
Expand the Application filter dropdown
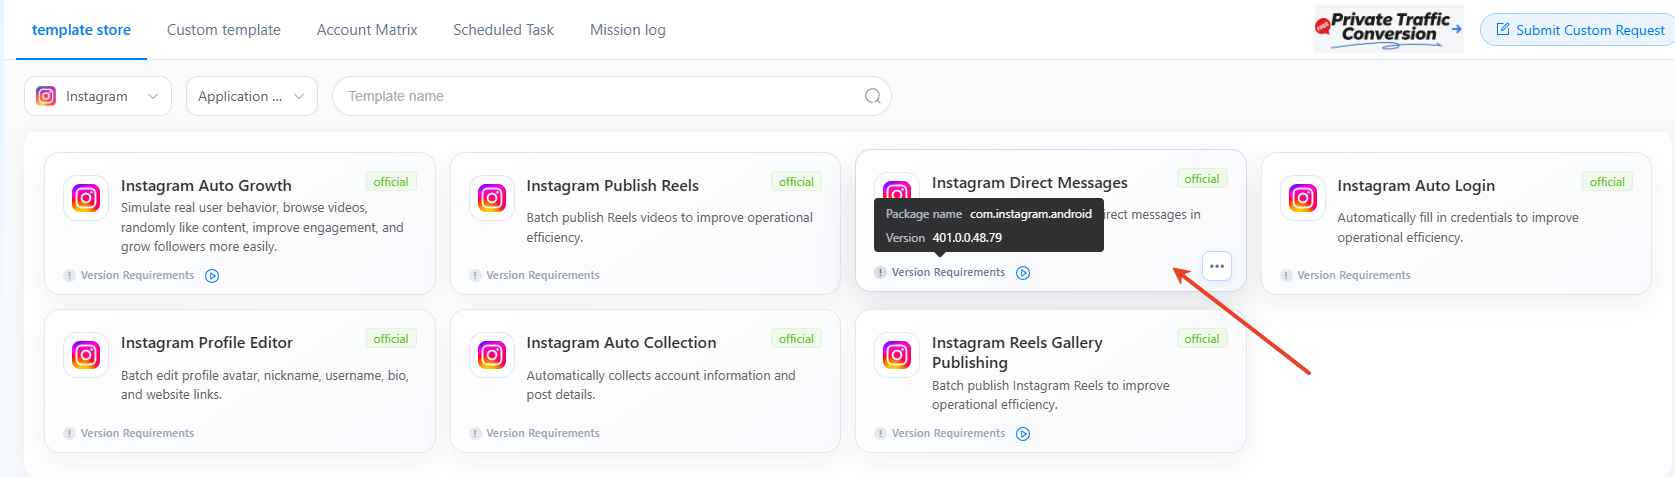(252, 96)
